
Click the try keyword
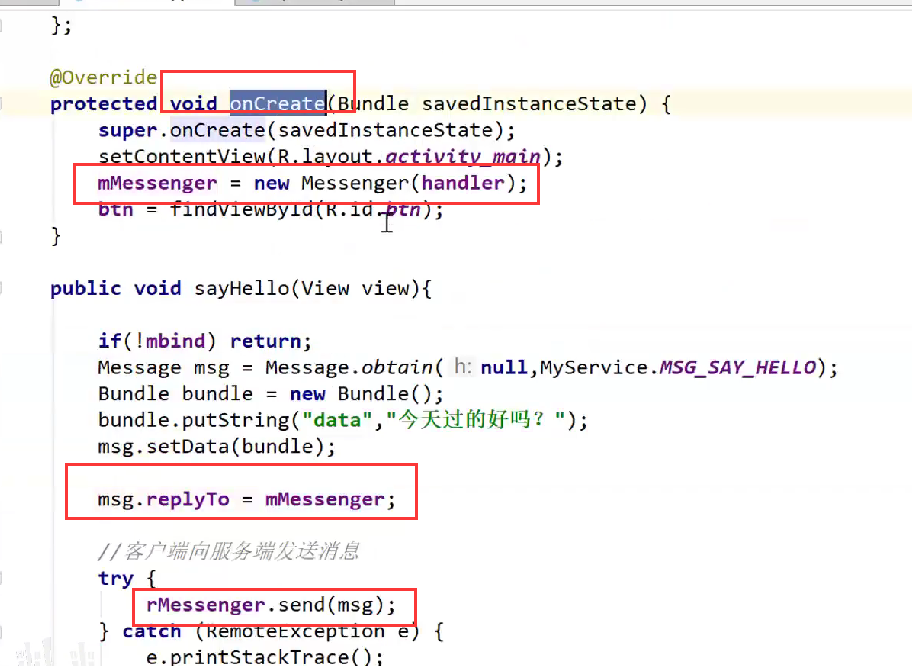(116, 579)
